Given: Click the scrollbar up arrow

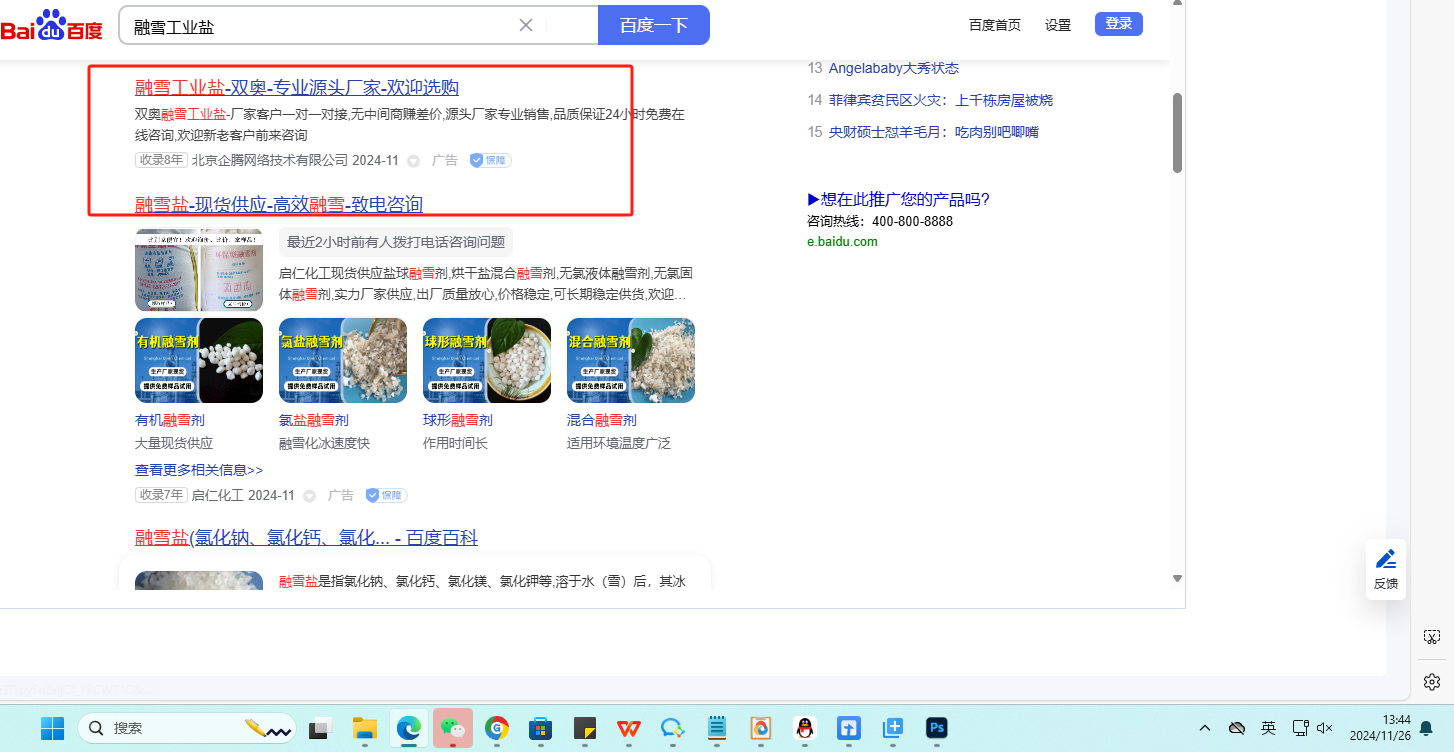Looking at the screenshot, I should pyautogui.click(x=1177, y=3).
